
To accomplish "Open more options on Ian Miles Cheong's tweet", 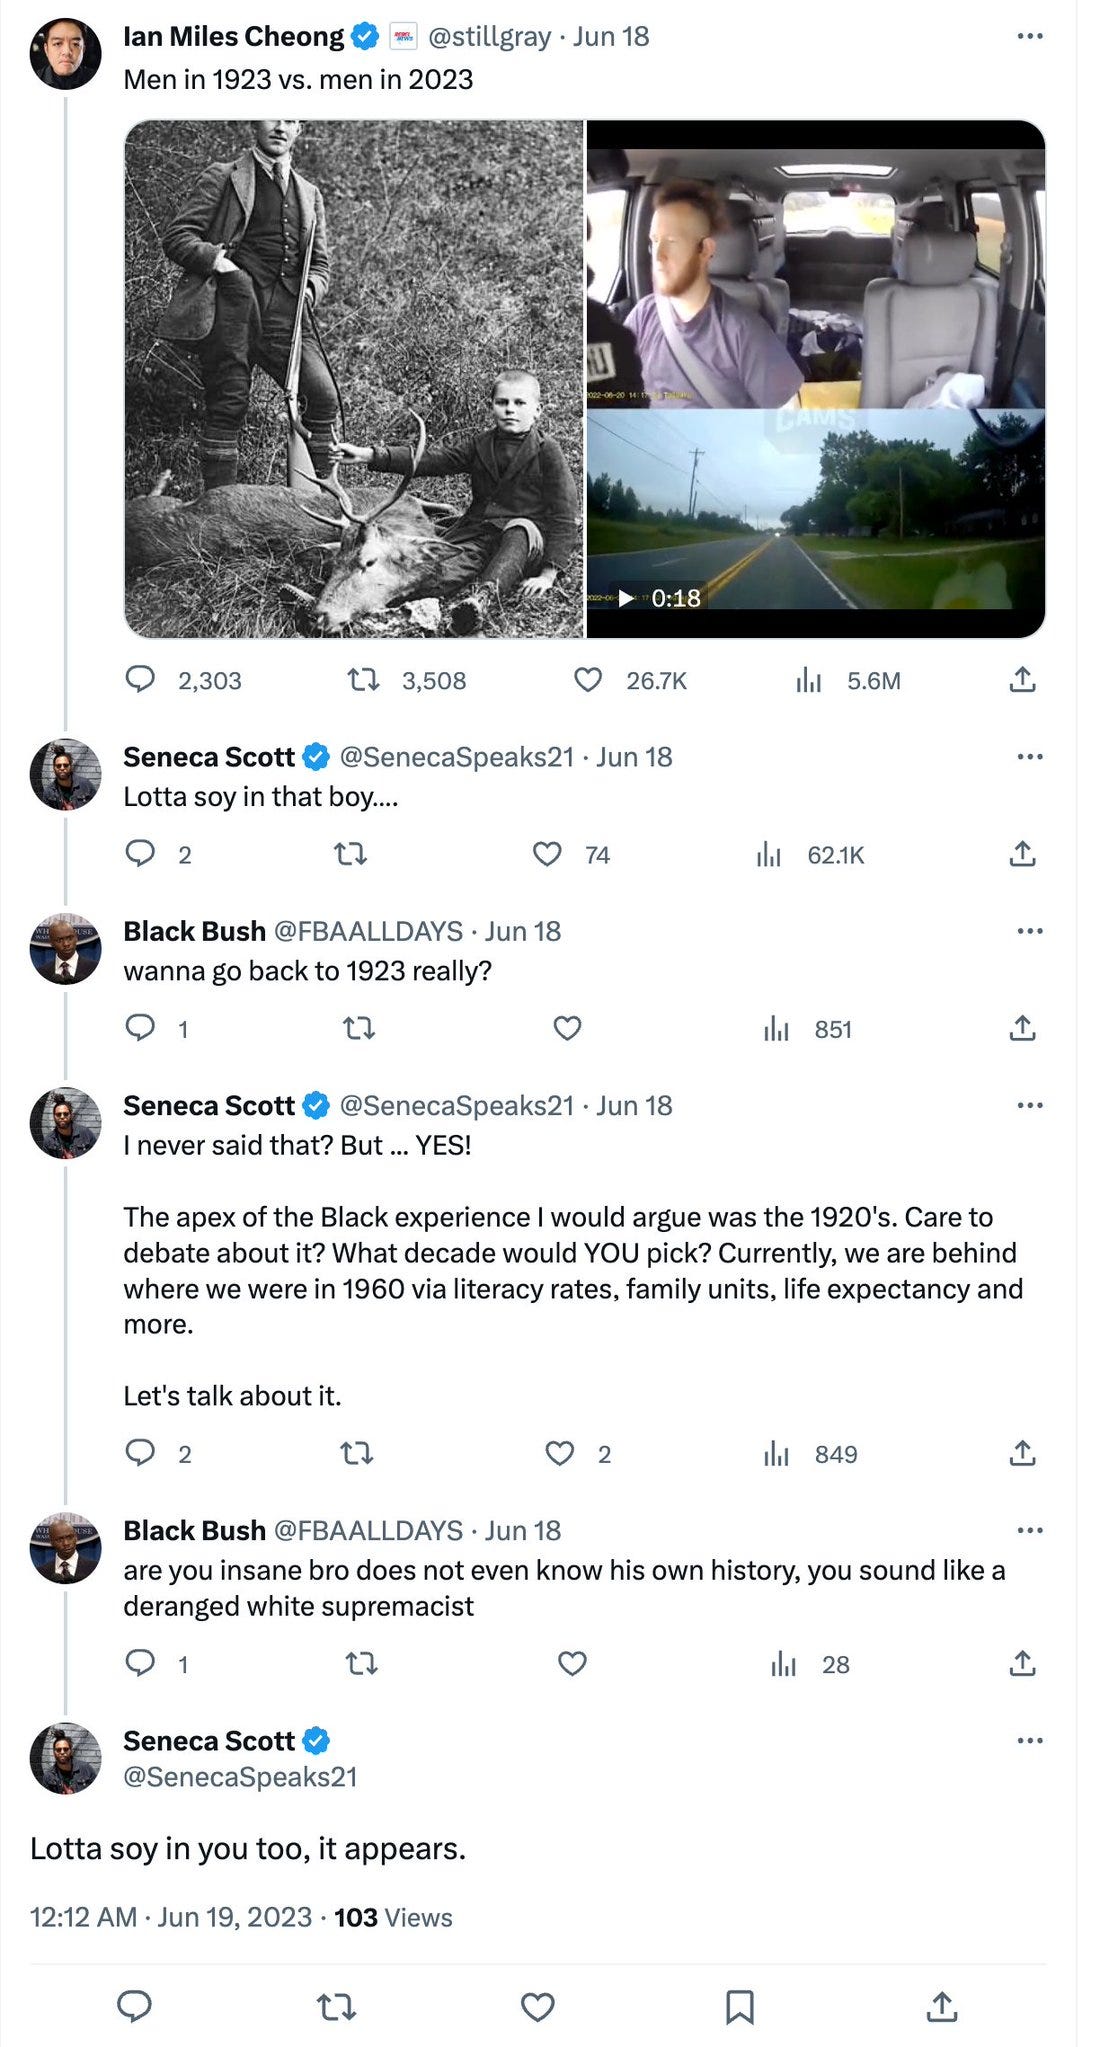I will click(1029, 36).
